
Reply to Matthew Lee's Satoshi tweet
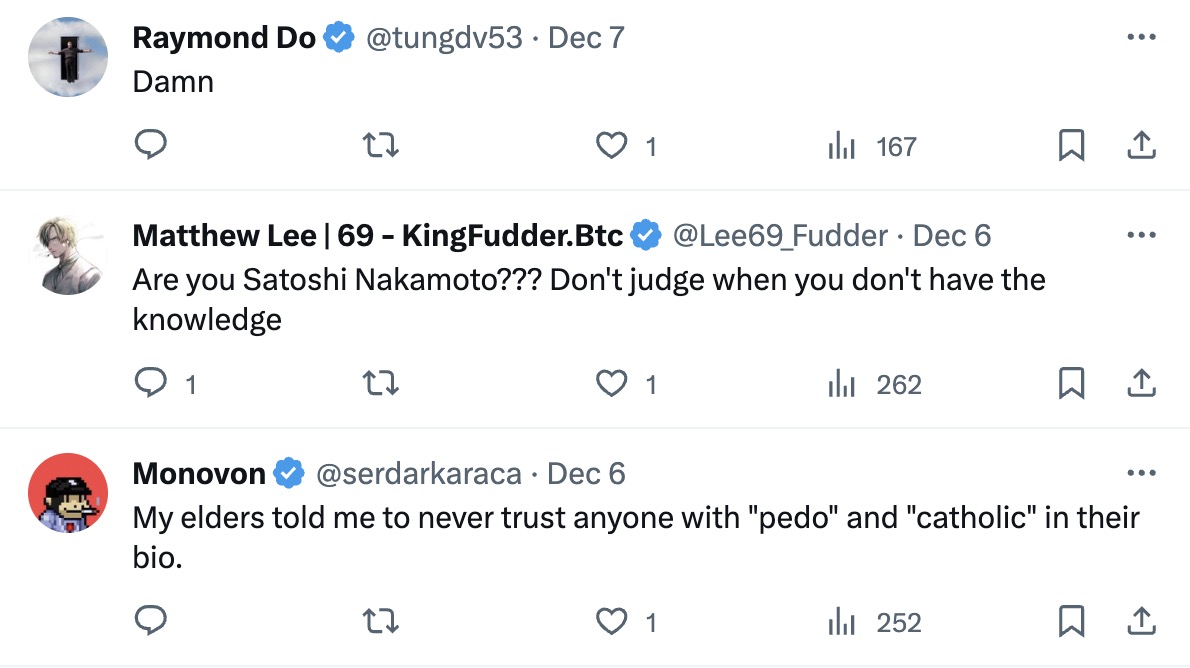(150, 385)
